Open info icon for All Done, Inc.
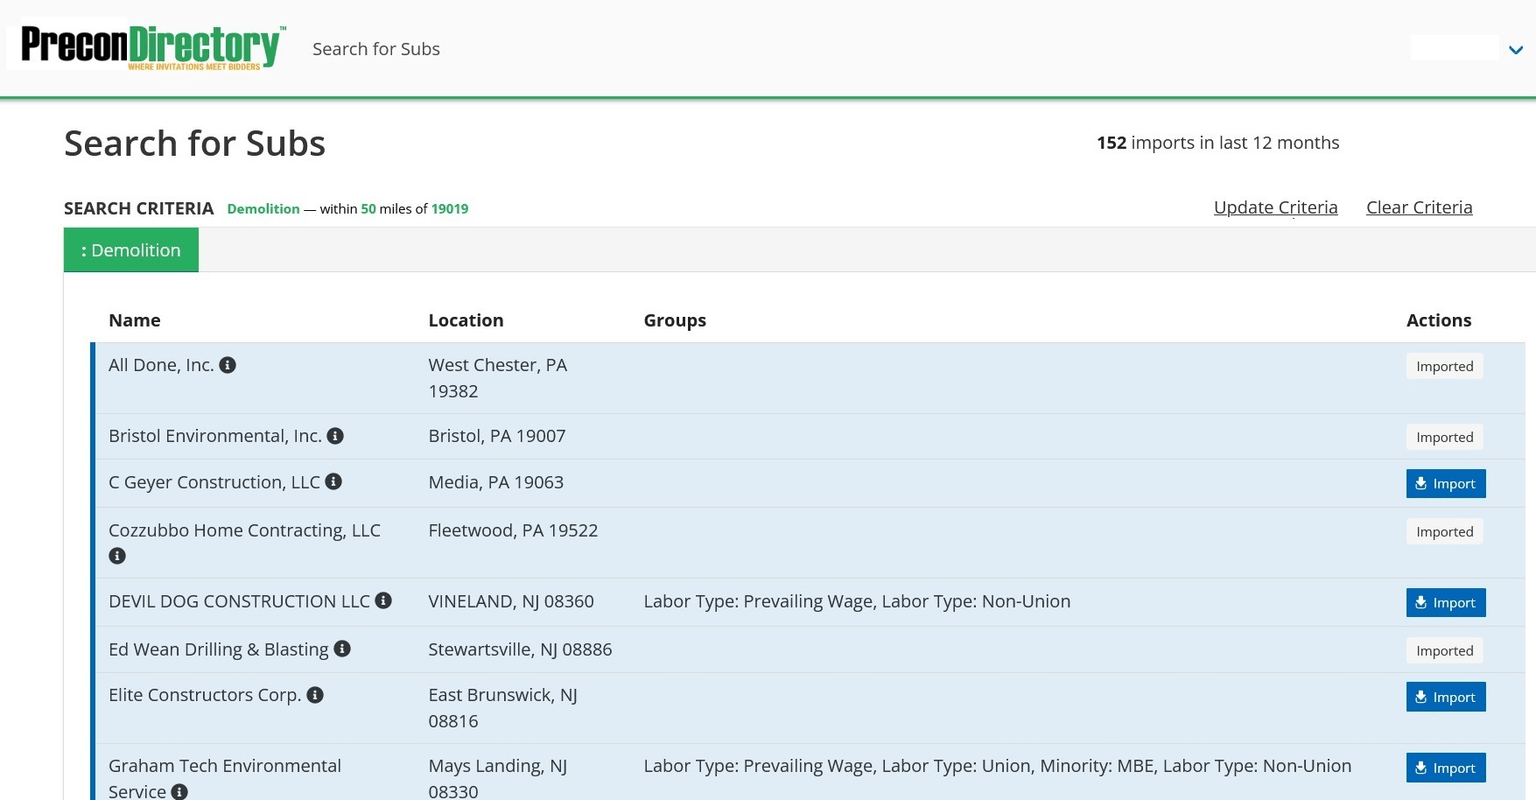 [x=228, y=365]
